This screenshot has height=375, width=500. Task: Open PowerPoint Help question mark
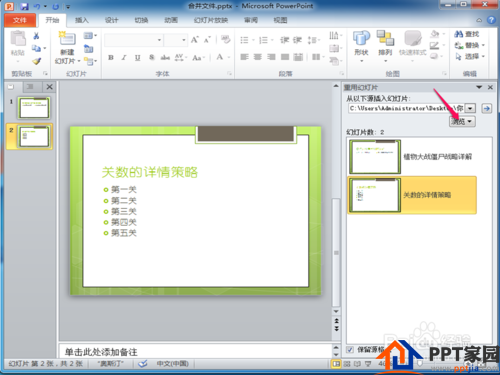(491, 20)
